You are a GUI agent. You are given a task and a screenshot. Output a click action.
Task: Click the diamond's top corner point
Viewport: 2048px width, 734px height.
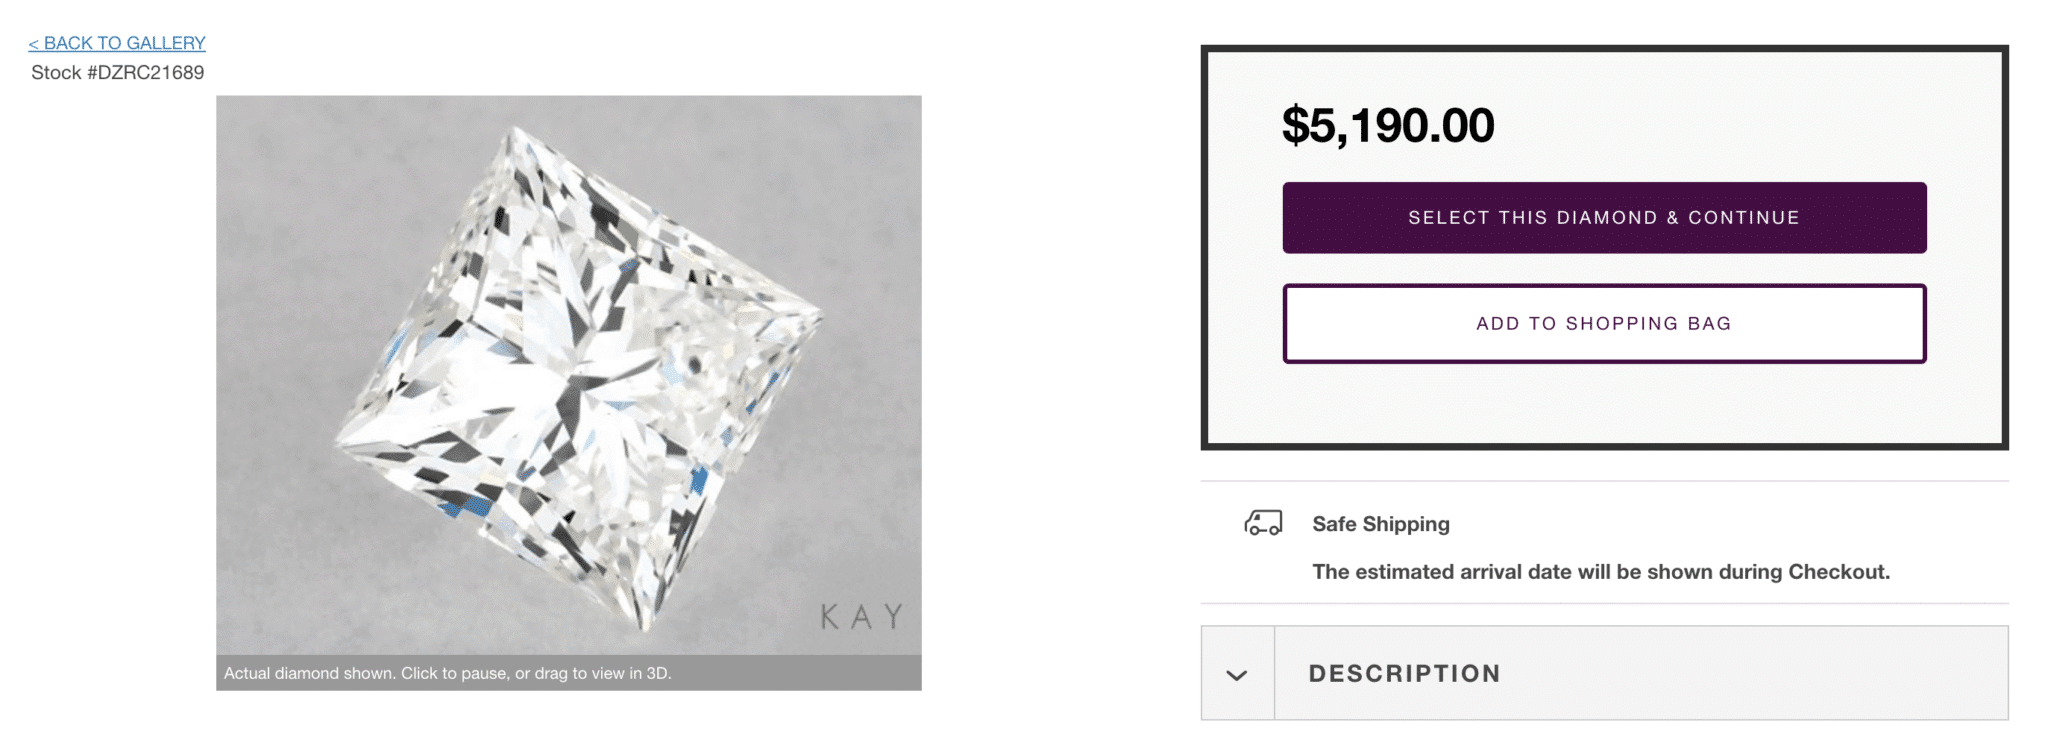point(516,129)
